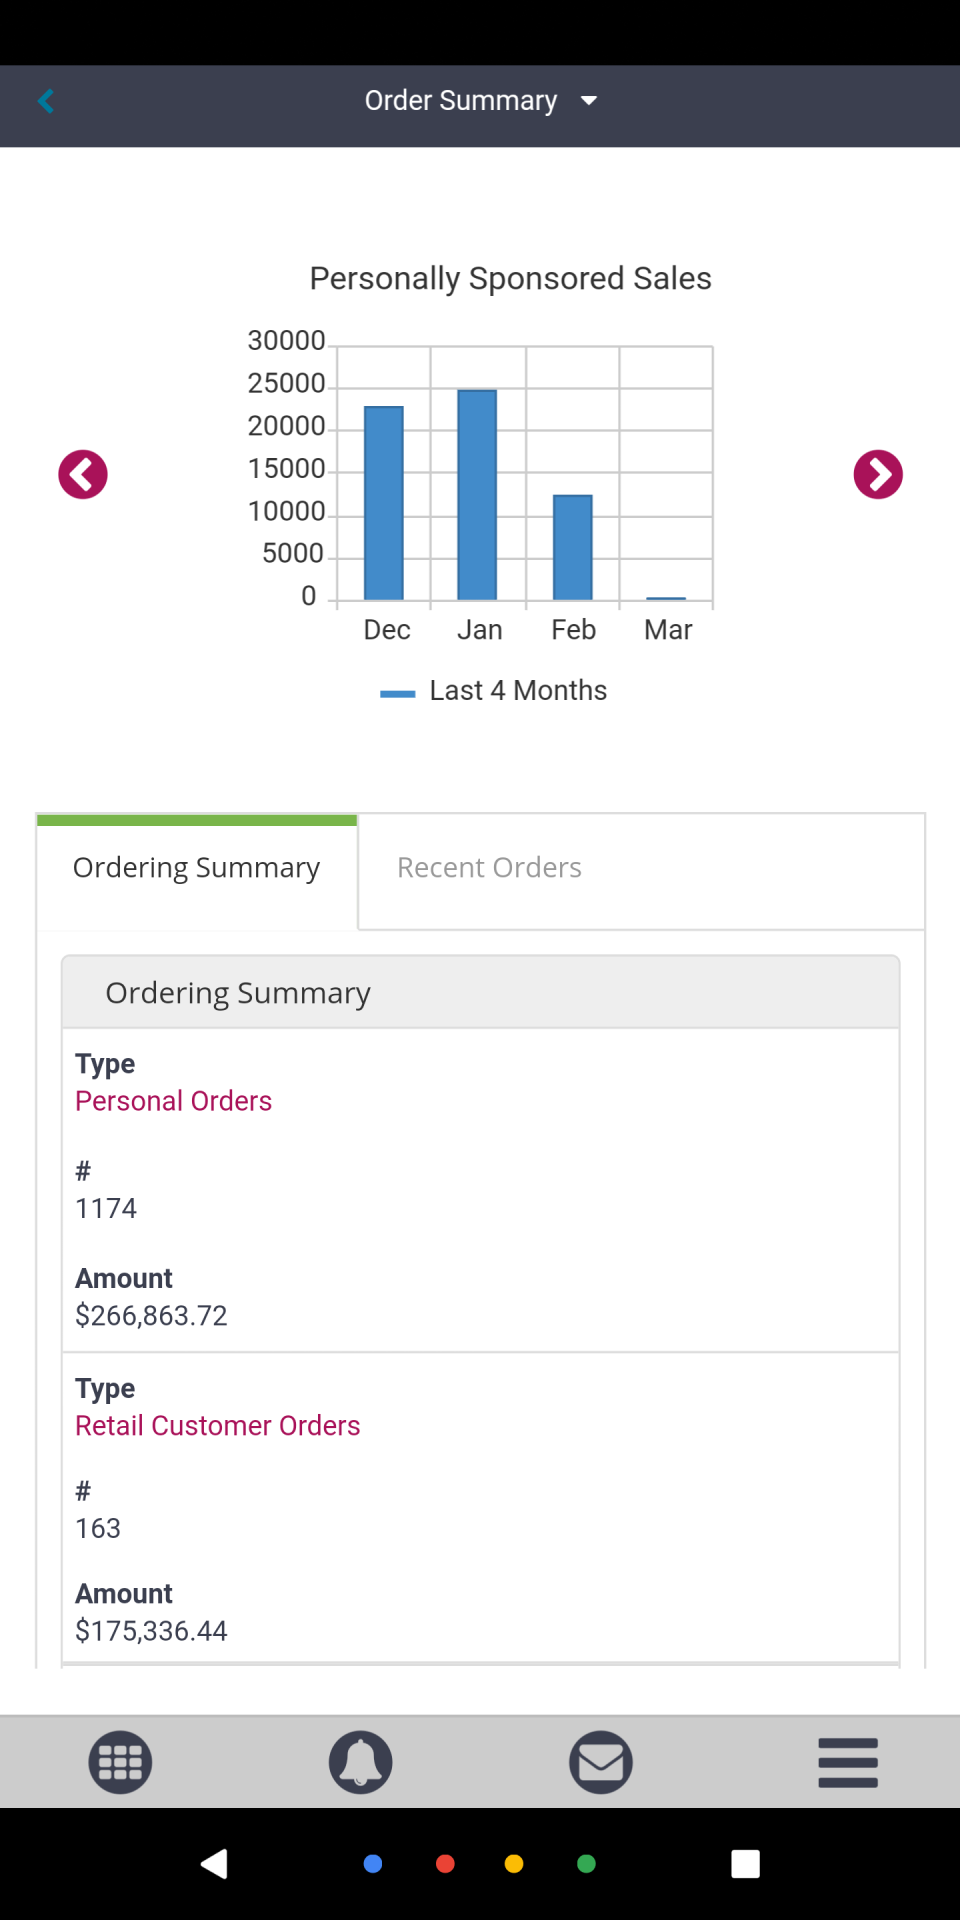
Task: Show next chart with right arrow
Action: pos(878,474)
